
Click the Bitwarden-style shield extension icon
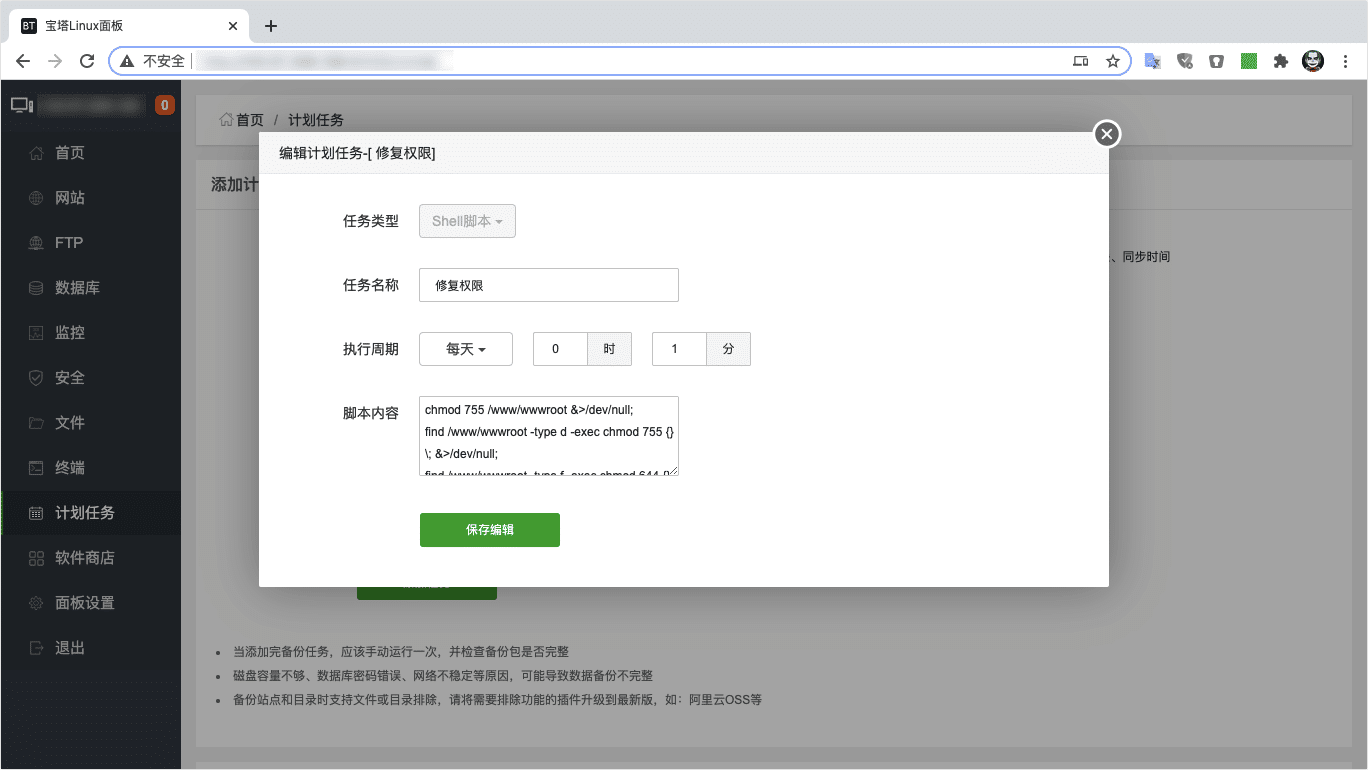(1216, 61)
